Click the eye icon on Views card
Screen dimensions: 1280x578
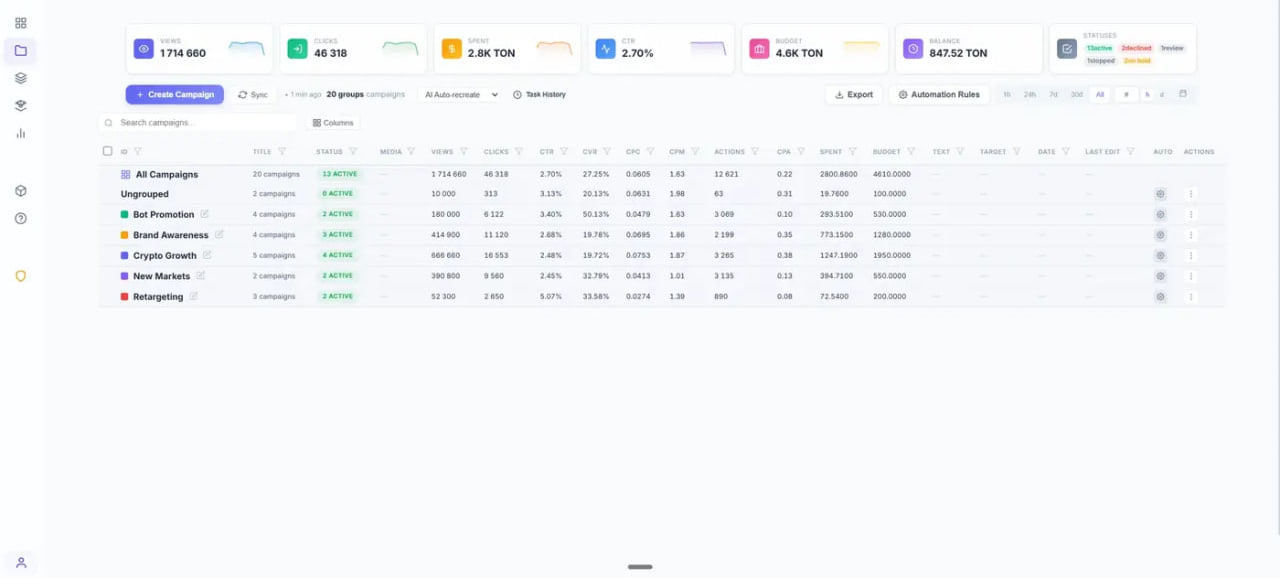[x=144, y=48]
